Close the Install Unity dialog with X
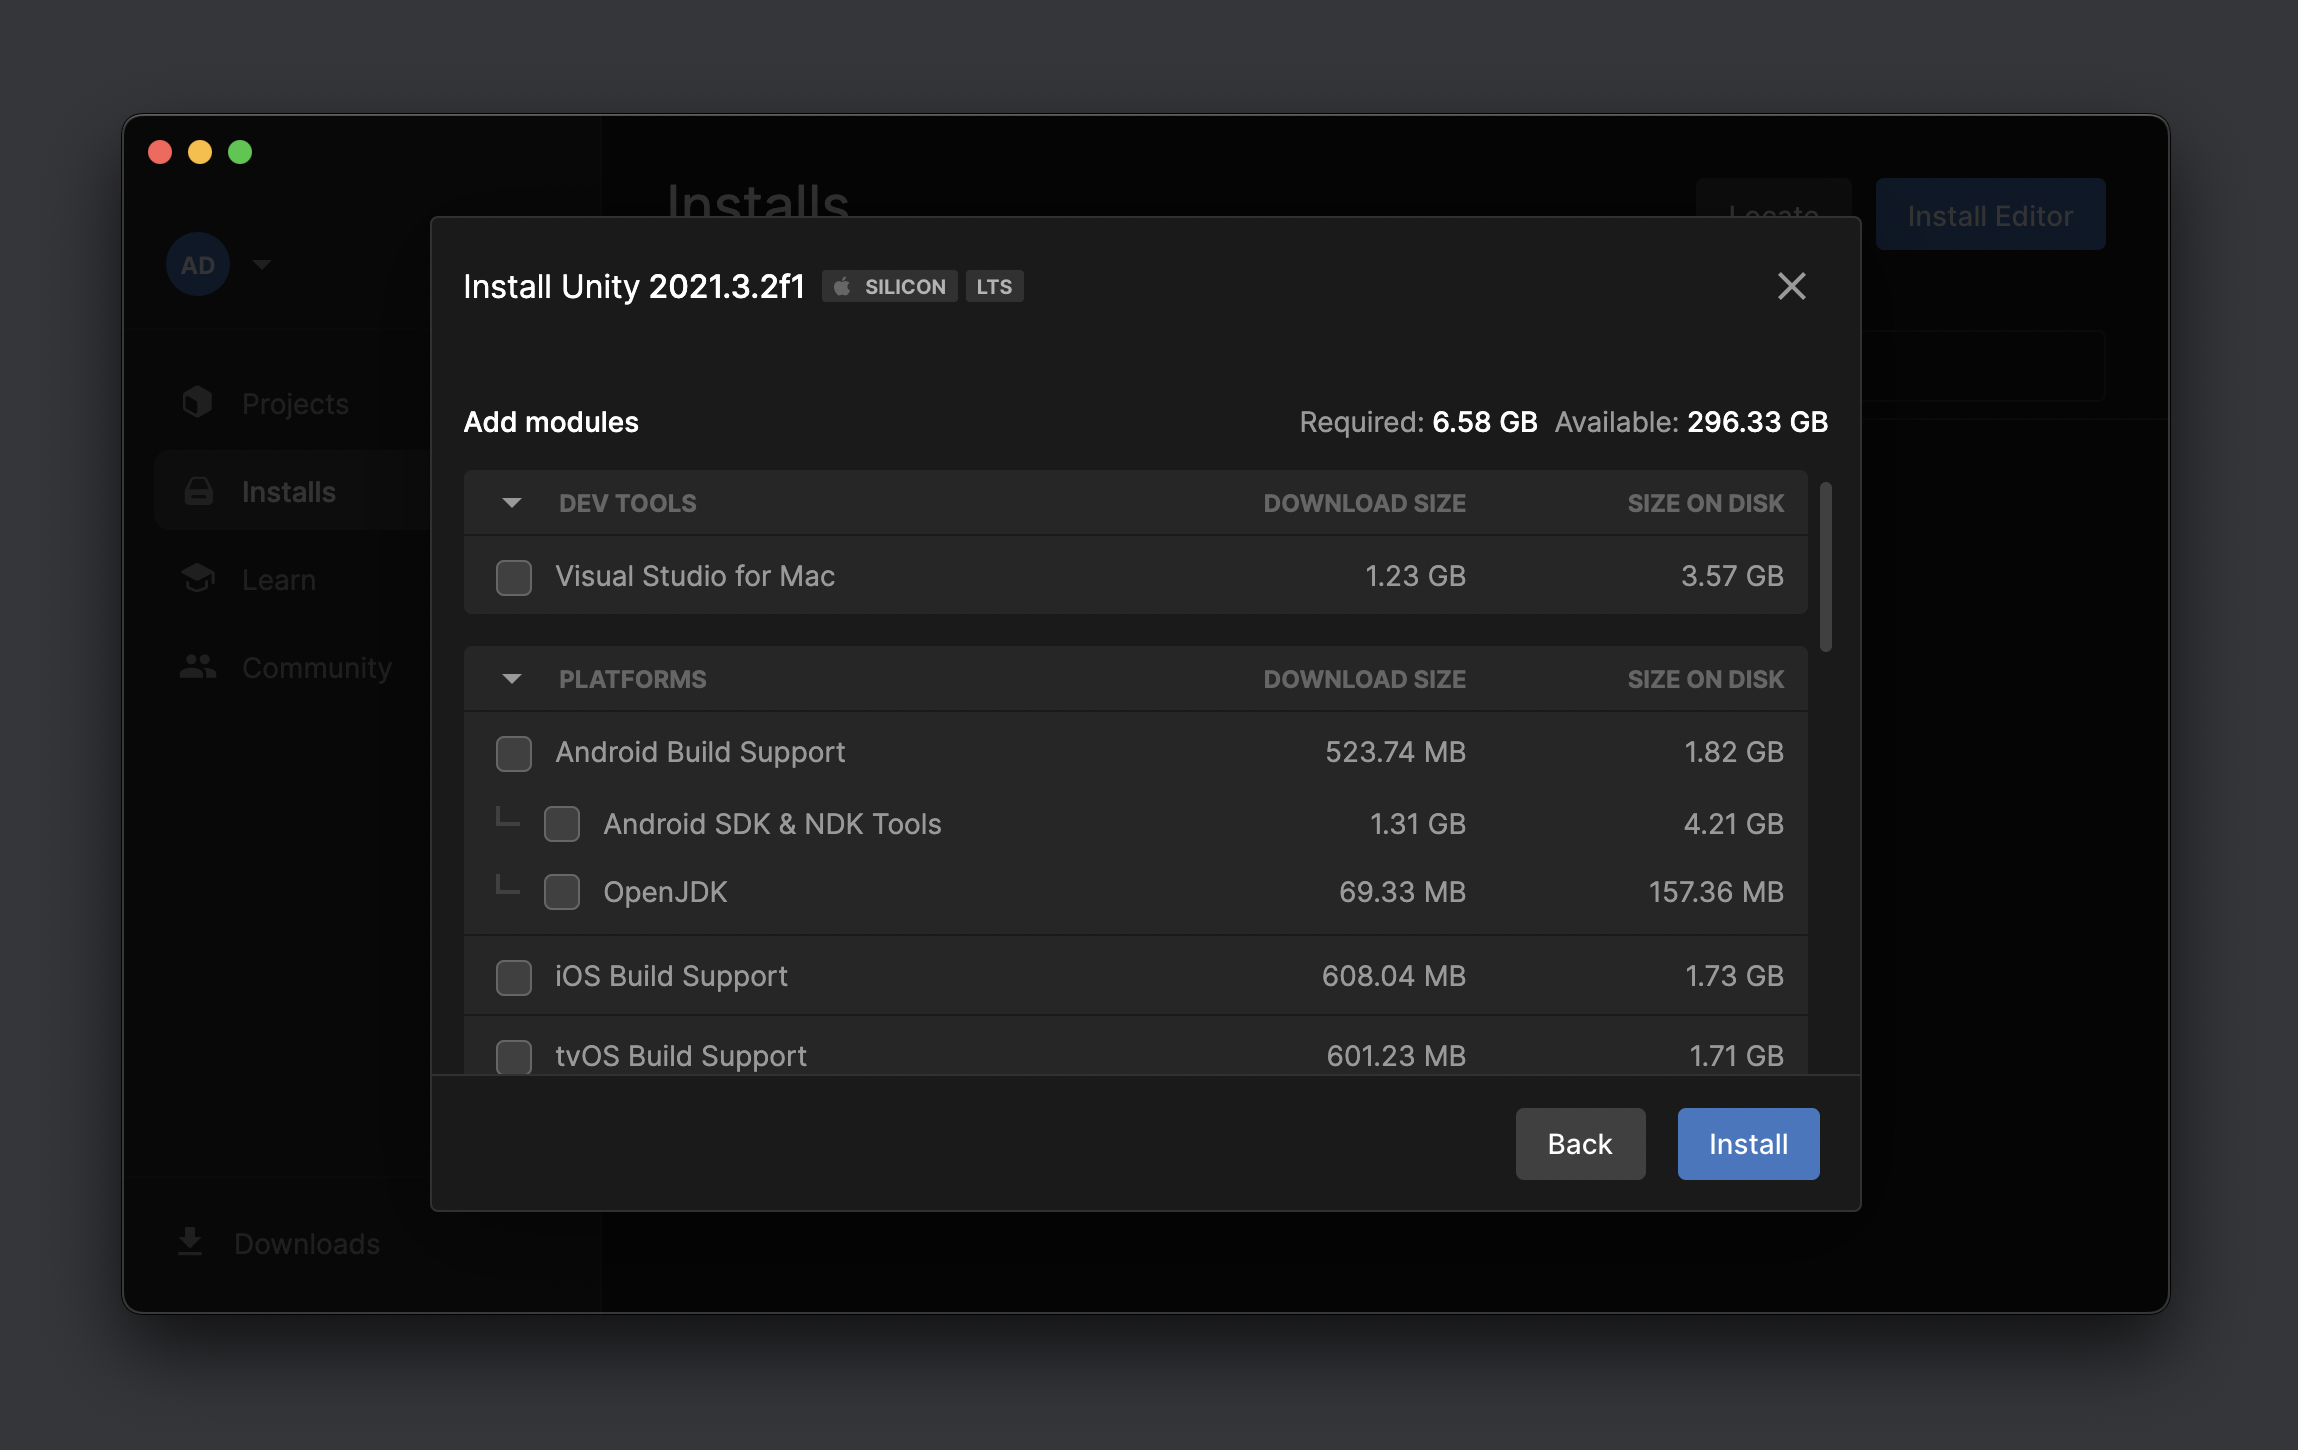 [1792, 286]
